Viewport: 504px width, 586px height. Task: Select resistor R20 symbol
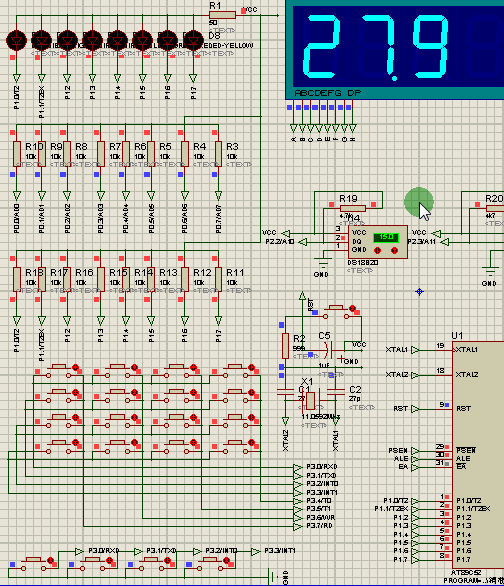pyautogui.click(x=495, y=208)
